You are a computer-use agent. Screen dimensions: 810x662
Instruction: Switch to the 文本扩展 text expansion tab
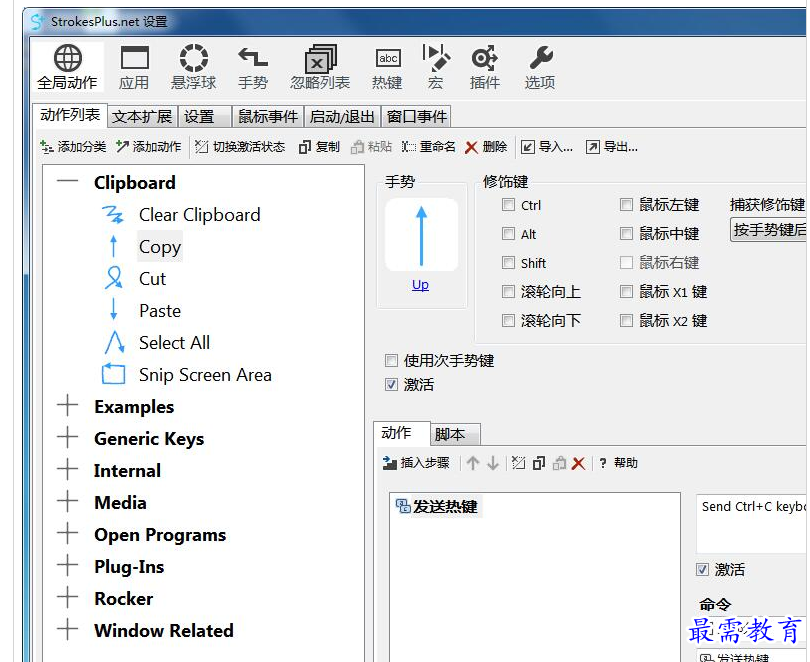(142, 117)
